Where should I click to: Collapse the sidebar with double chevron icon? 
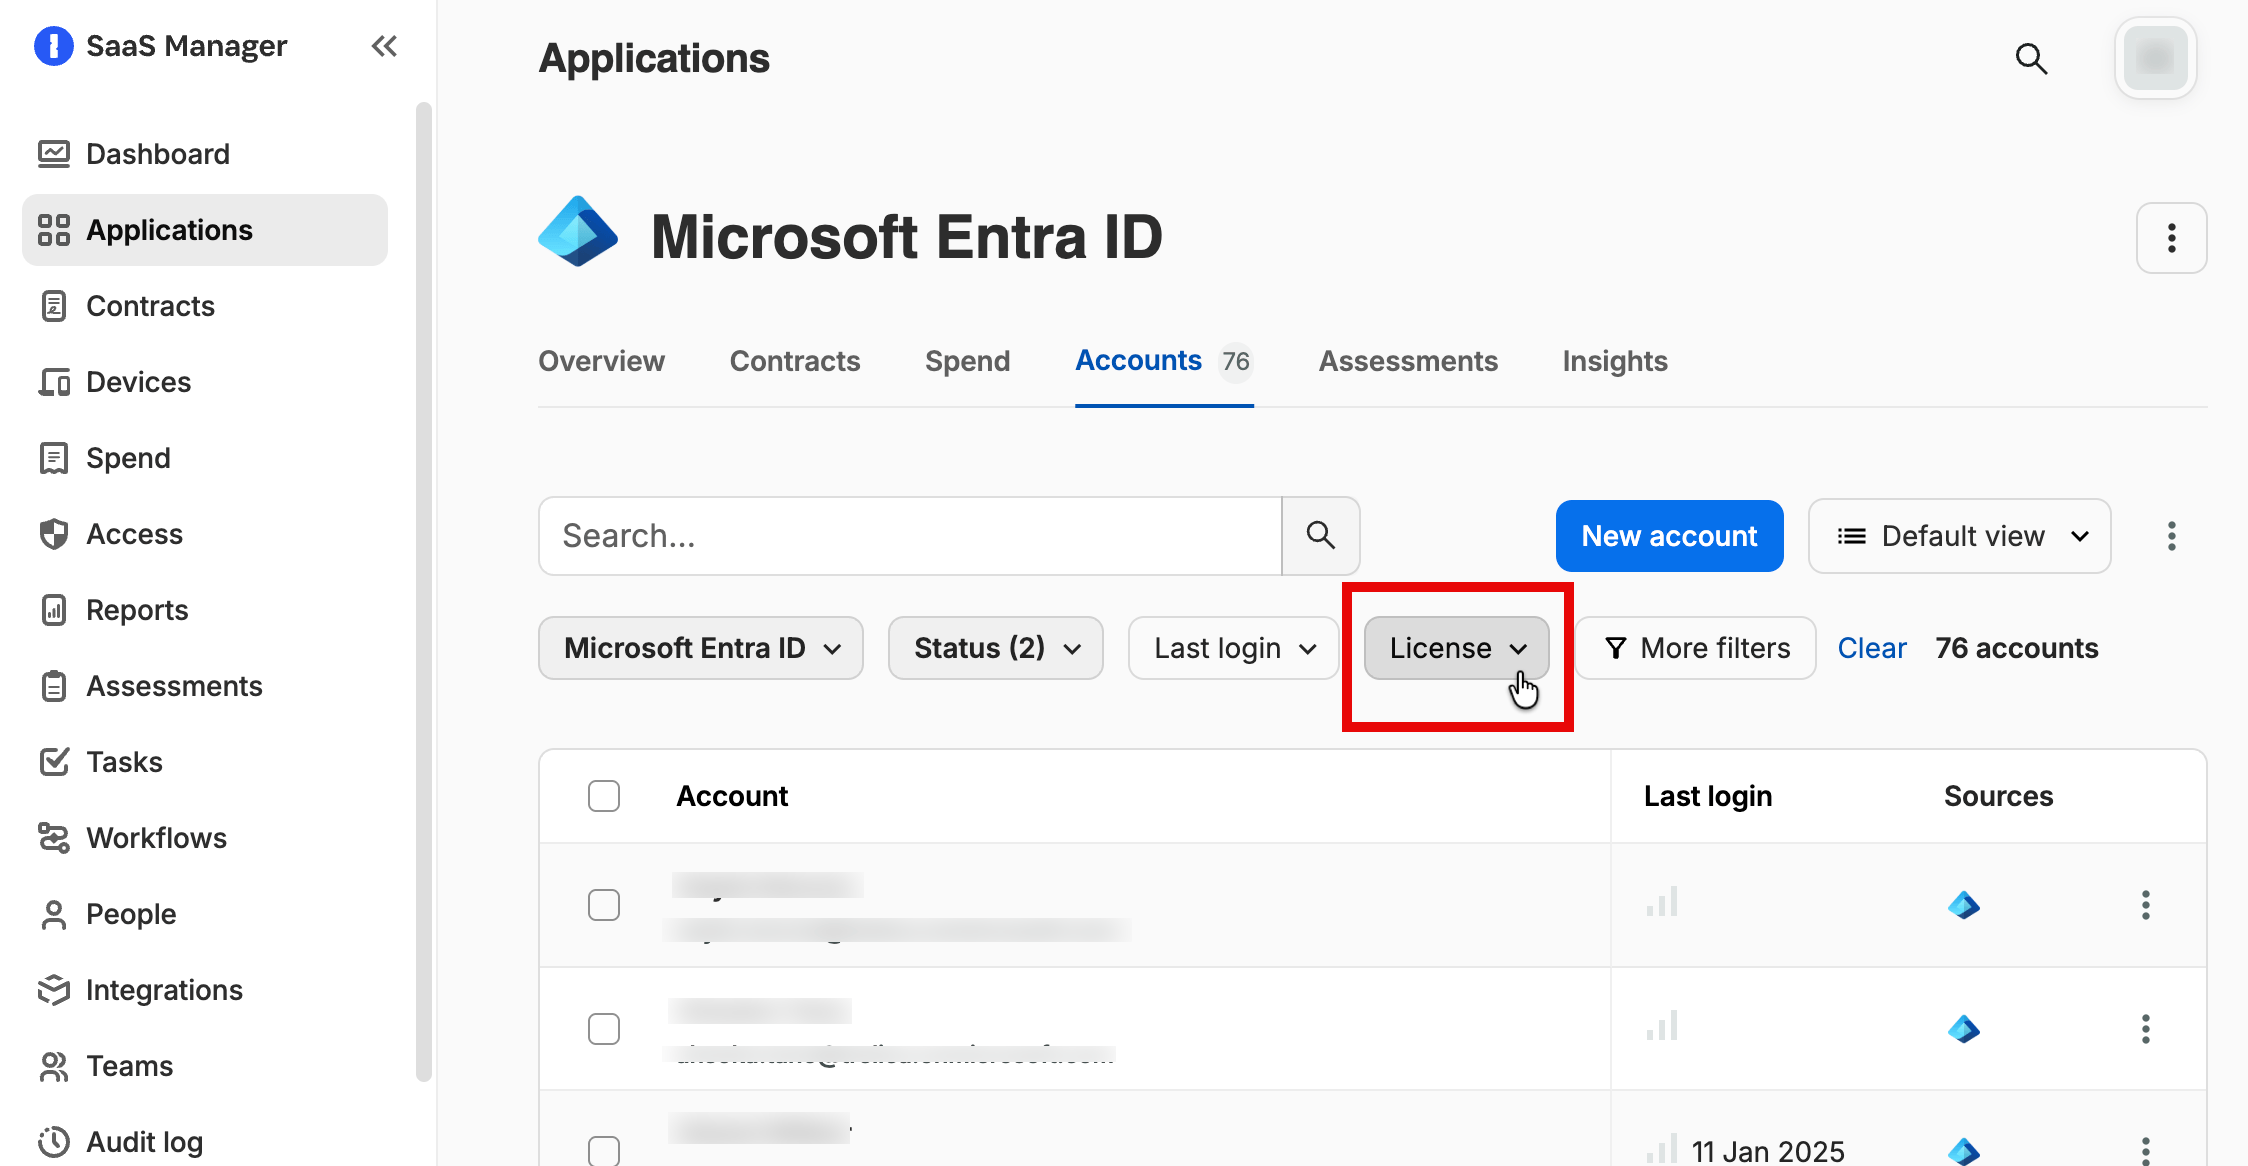tap(384, 46)
